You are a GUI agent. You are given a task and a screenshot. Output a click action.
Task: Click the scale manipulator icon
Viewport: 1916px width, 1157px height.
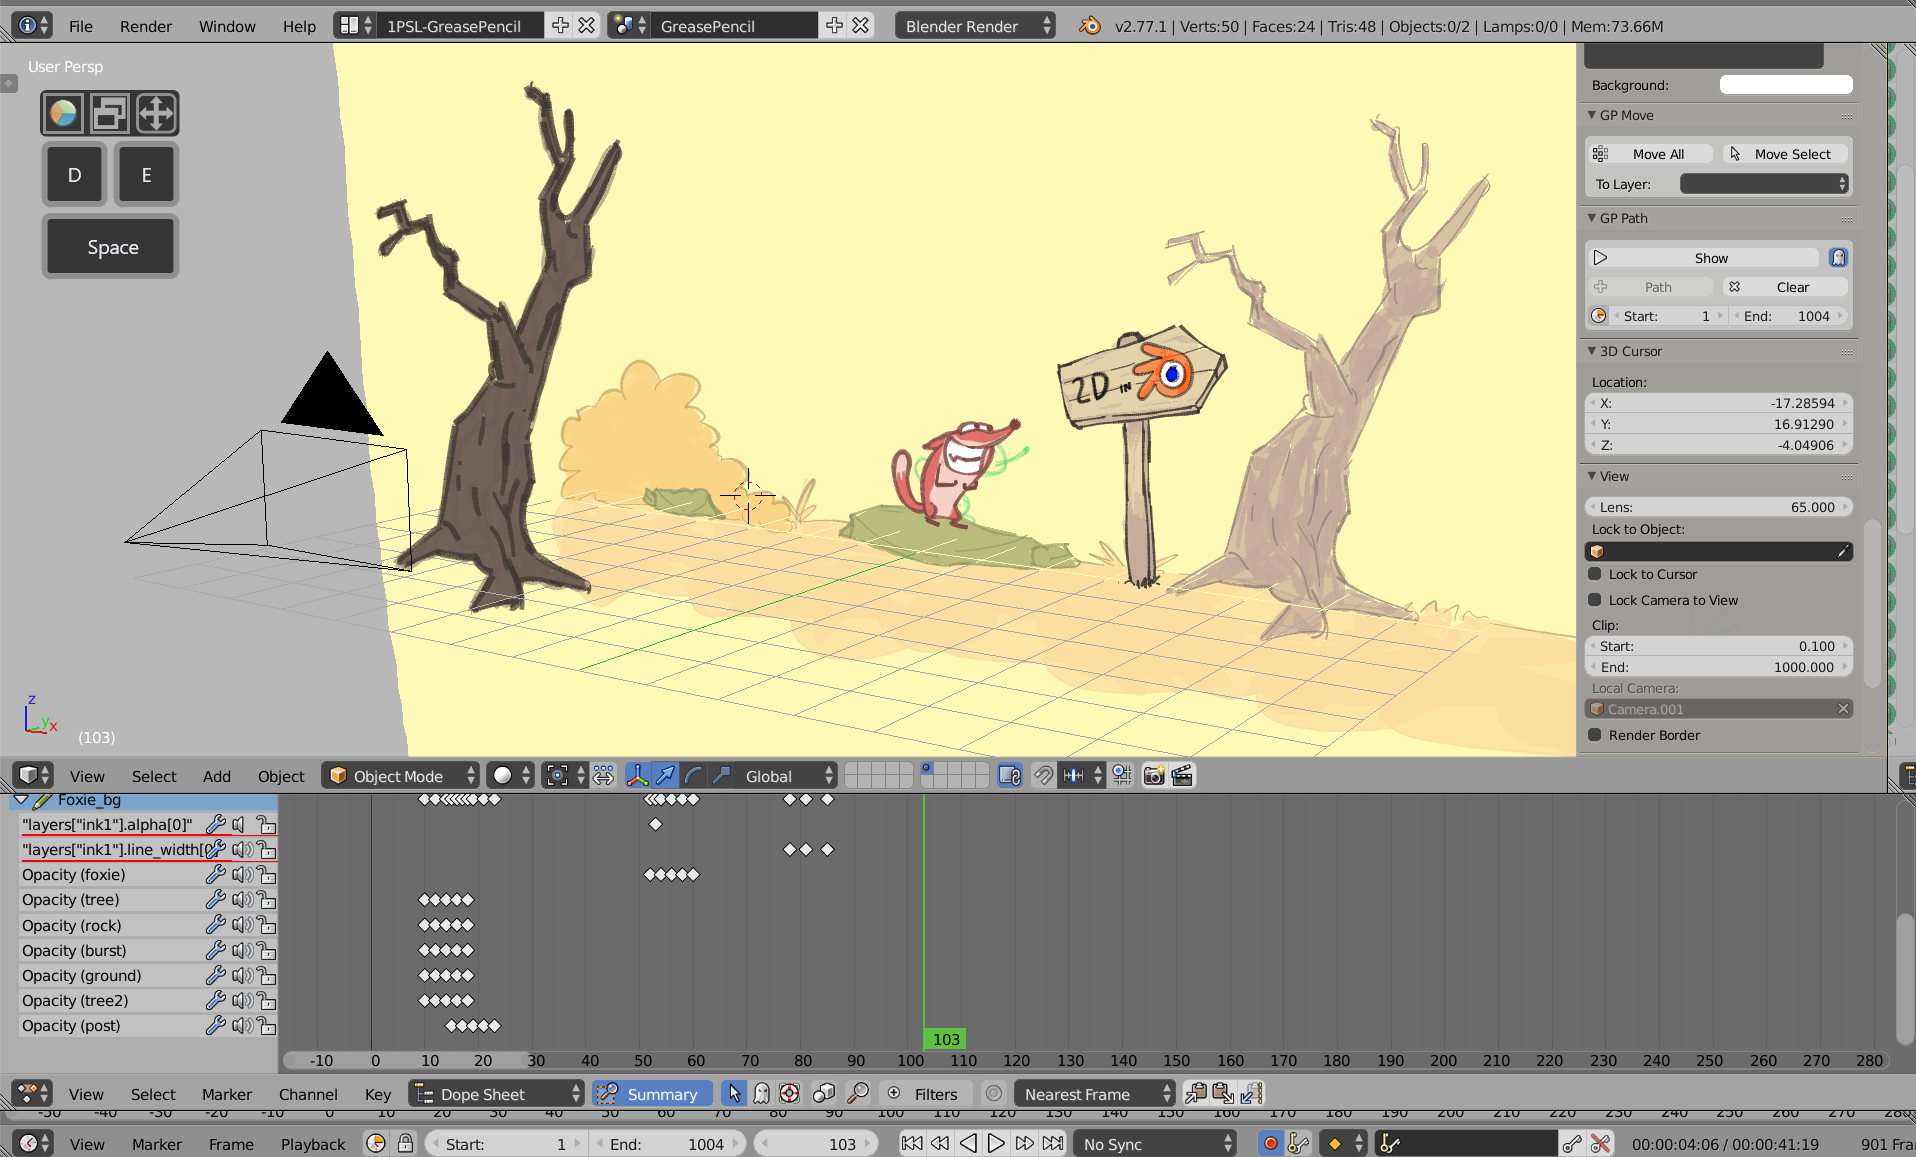721,776
